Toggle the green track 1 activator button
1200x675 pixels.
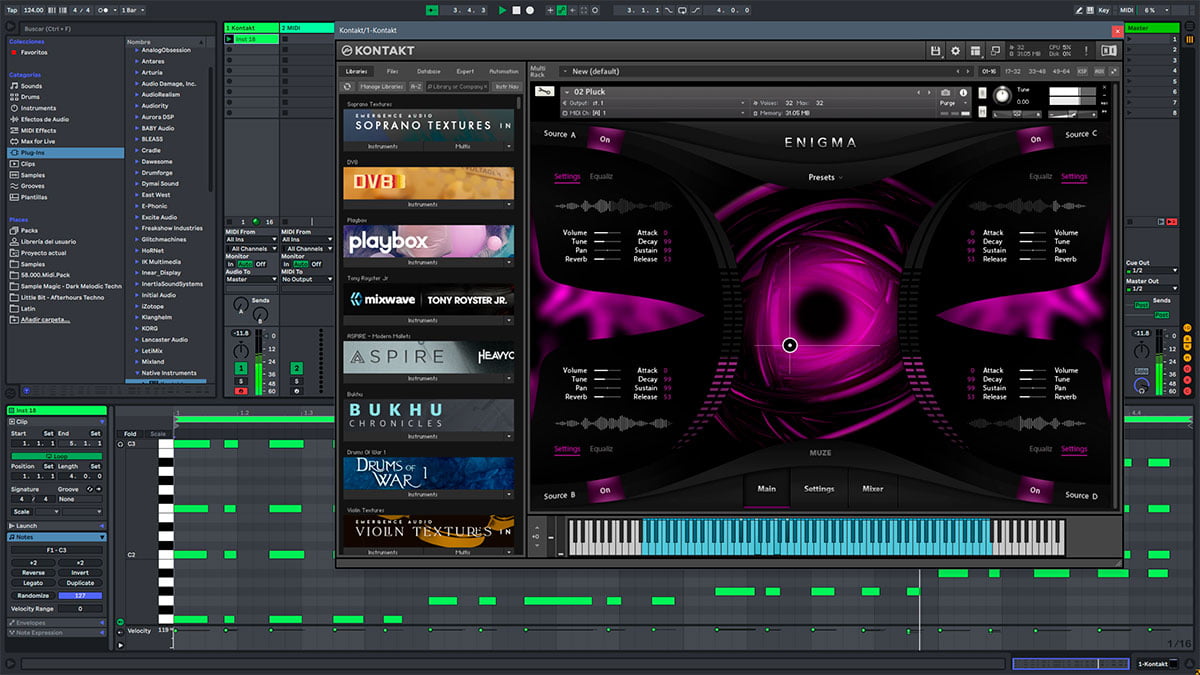coord(241,368)
